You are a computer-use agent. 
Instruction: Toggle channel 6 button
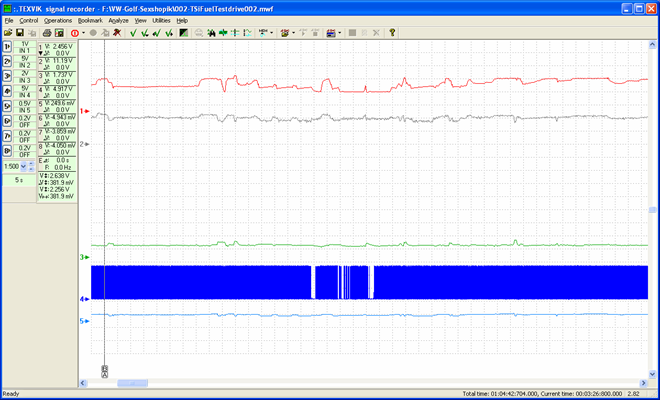(x=7, y=121)
